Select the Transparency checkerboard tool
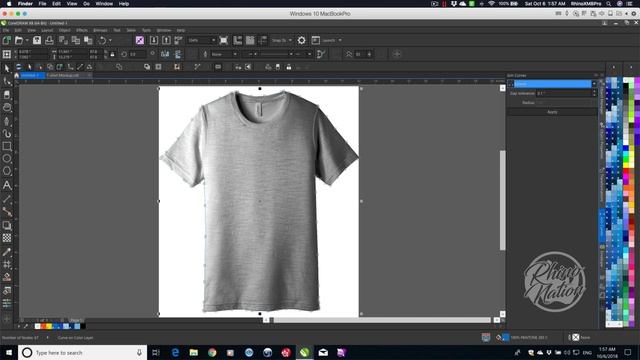640x360 pixels. click(7, 238)
